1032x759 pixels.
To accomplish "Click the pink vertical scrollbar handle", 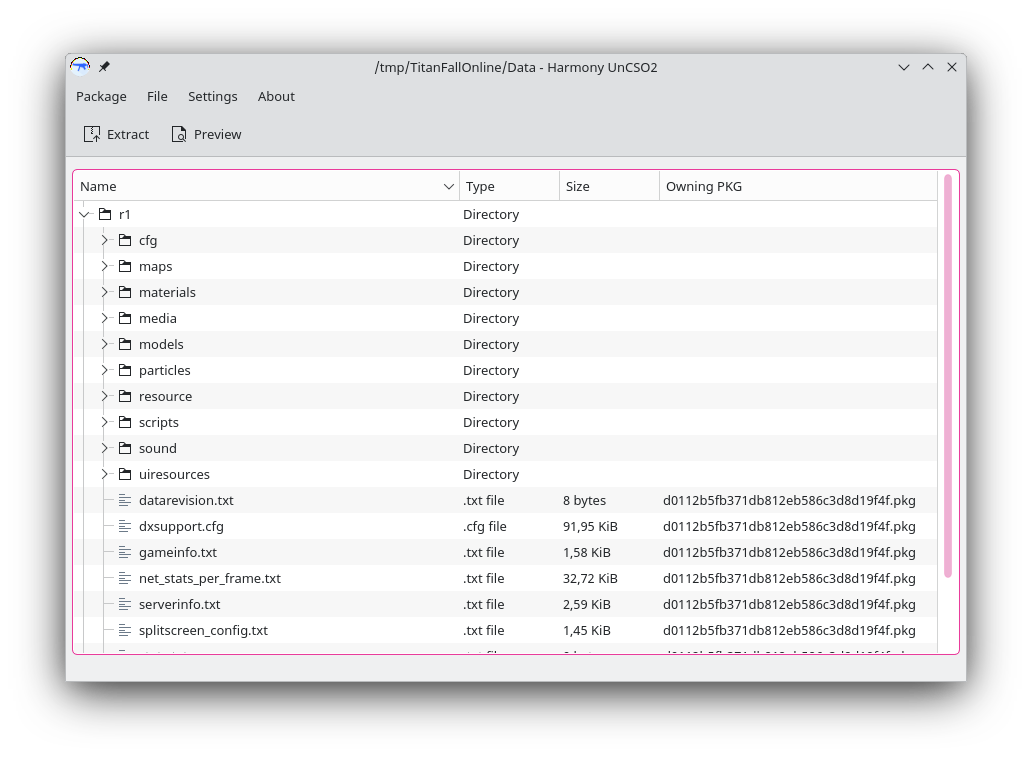I will 948,376.
